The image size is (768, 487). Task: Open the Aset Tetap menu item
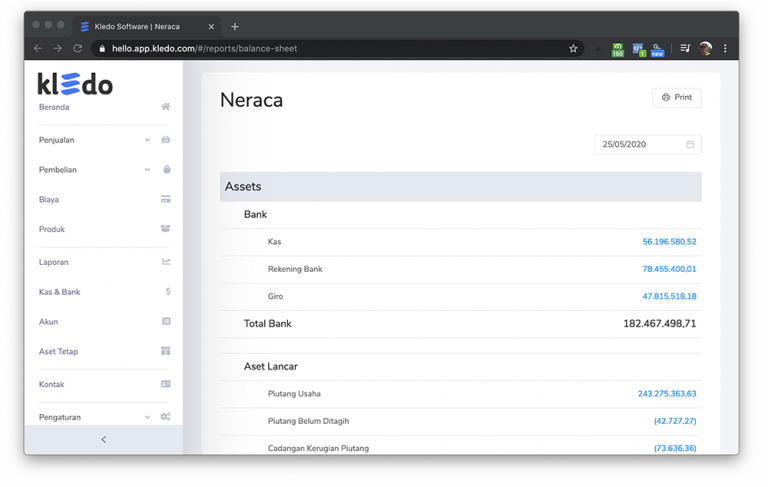click(x=58, y=351)
